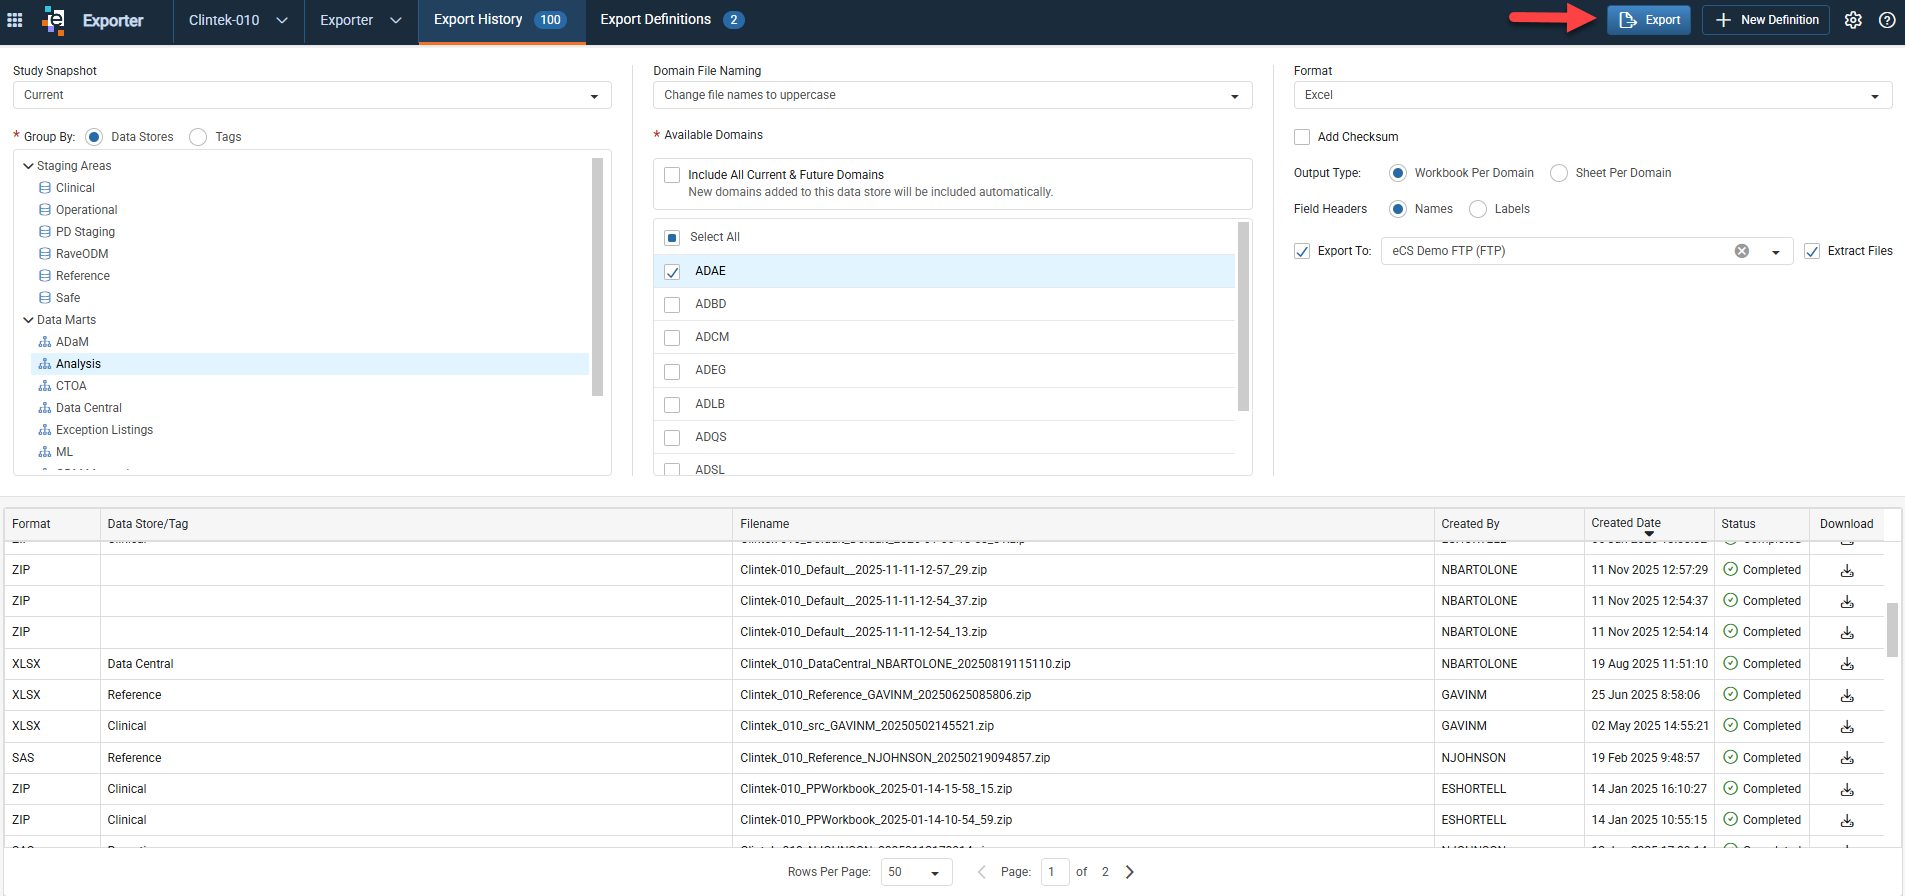Download the src GAVINM export

tap(1847, 726)
